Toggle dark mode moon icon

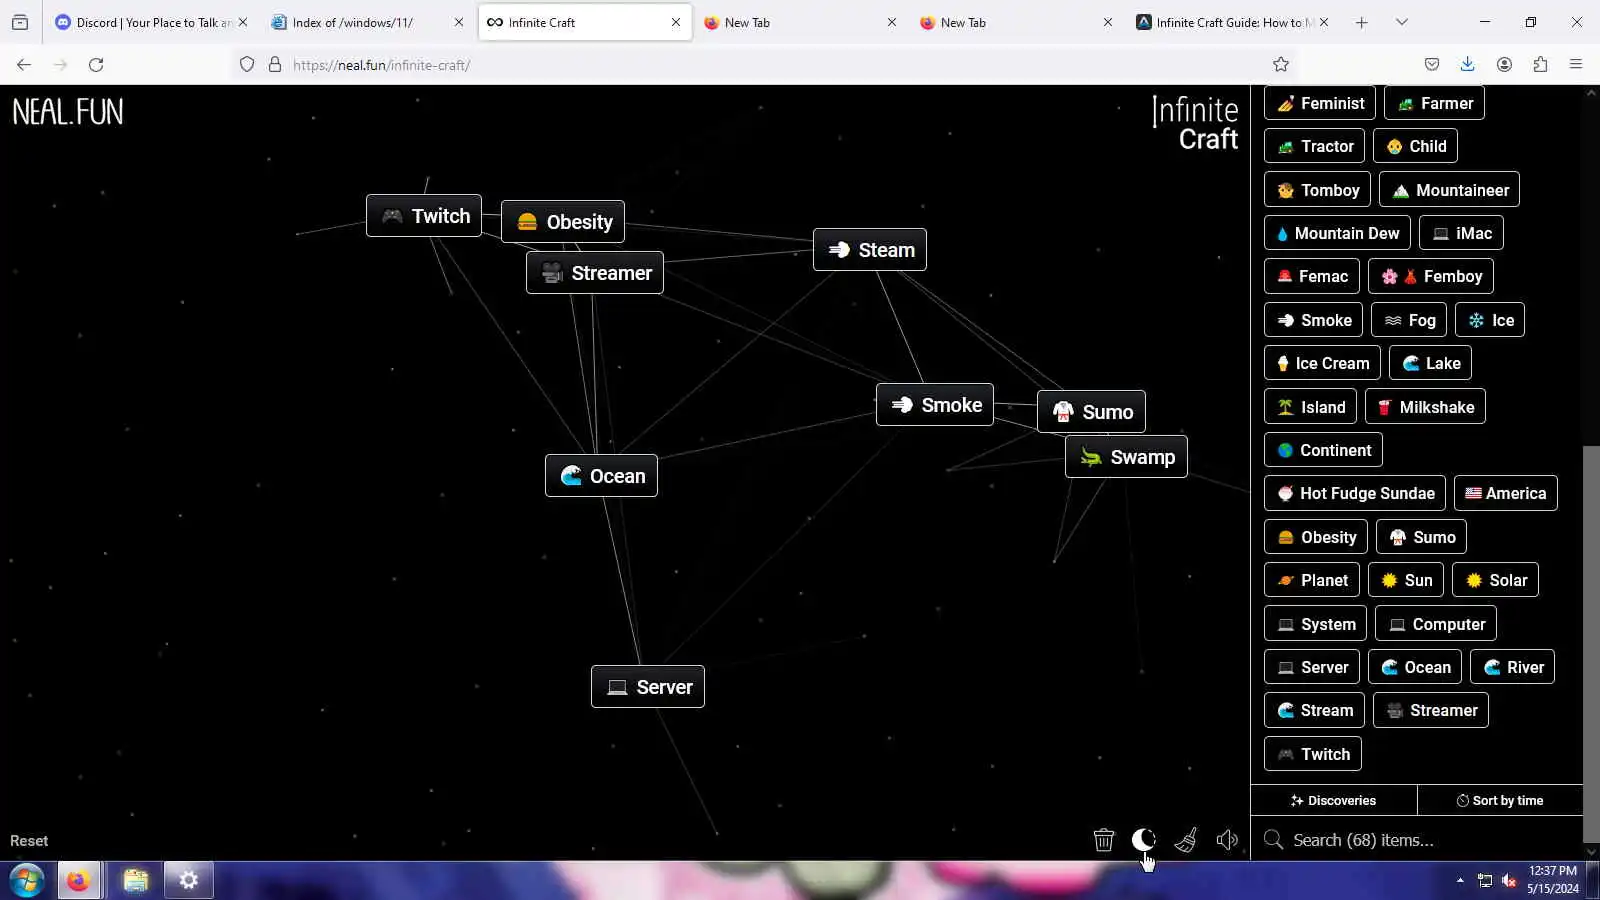(1143, 840)
